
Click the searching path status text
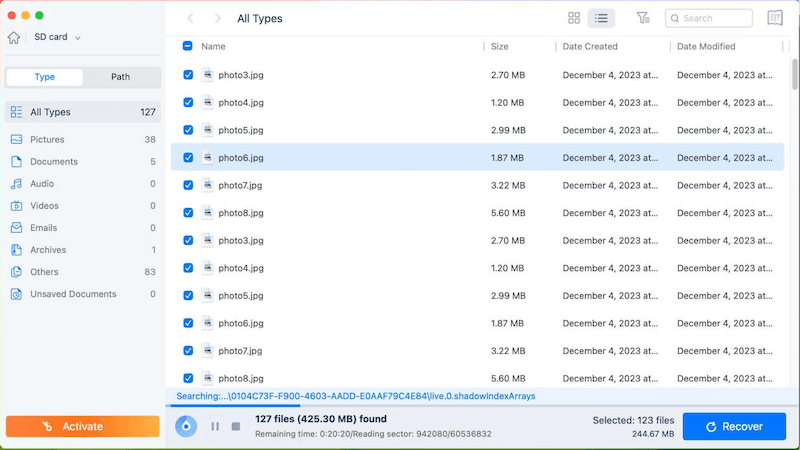(x=356, y=396)
